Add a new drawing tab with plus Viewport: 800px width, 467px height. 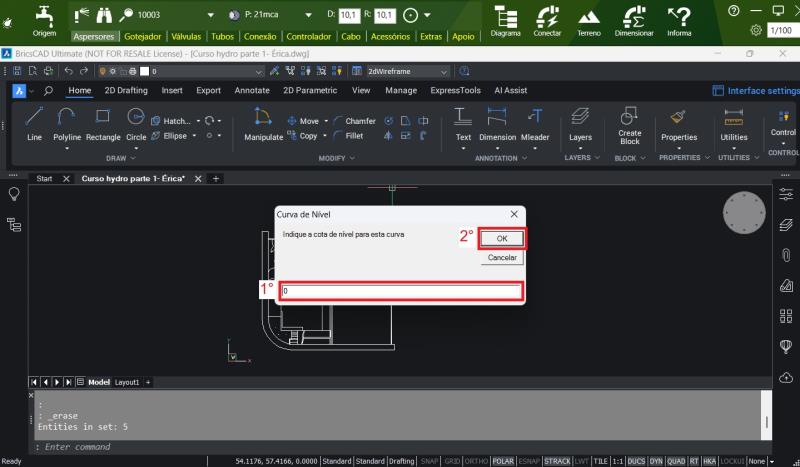click(216, 179)
